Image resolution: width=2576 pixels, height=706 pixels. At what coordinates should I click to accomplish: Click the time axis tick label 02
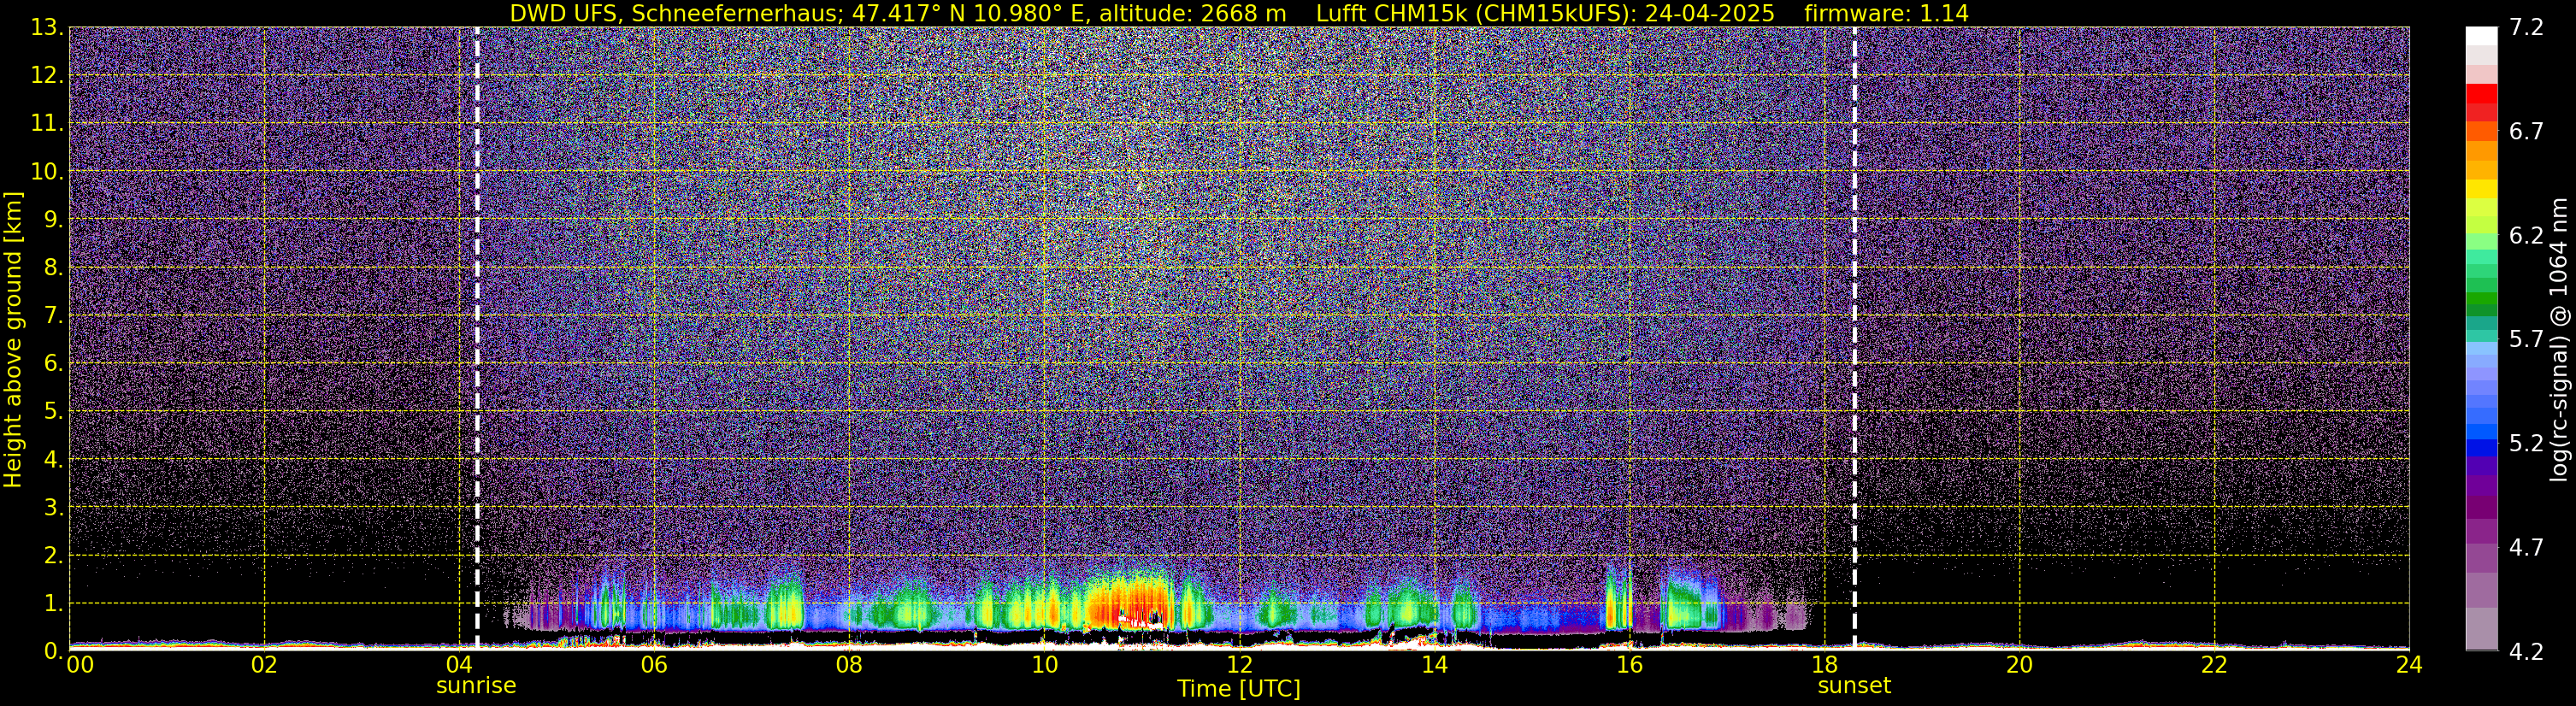click(x=264, y=665)
